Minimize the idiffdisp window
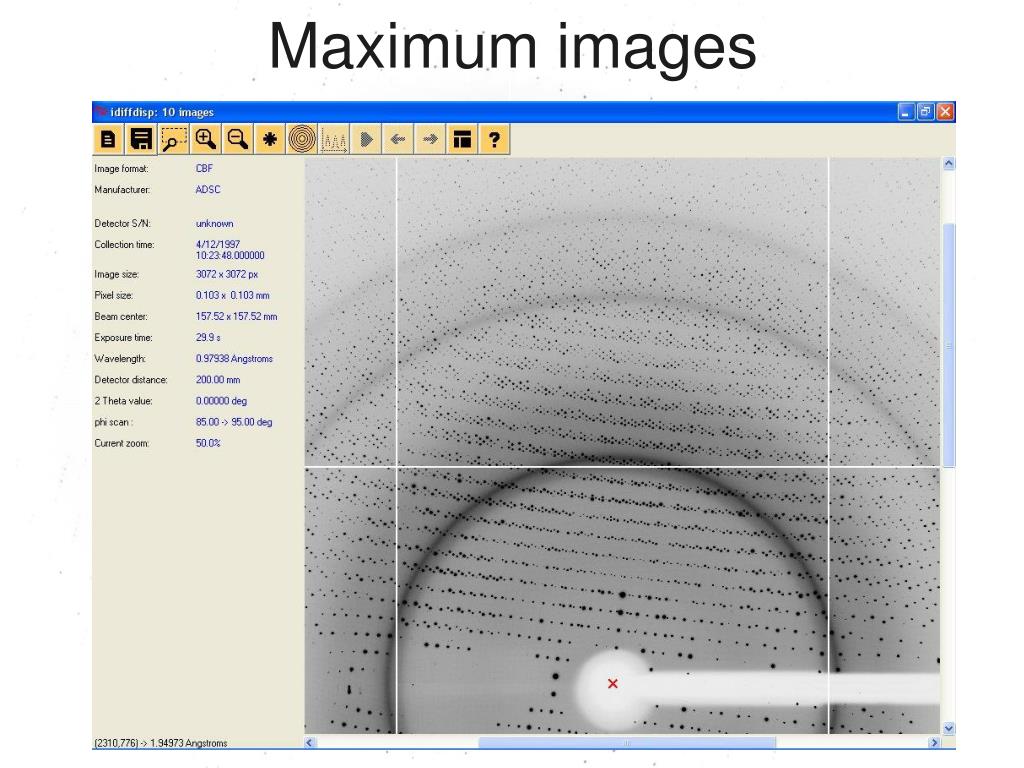This screenshot has height=768, width=1024. 905,112
